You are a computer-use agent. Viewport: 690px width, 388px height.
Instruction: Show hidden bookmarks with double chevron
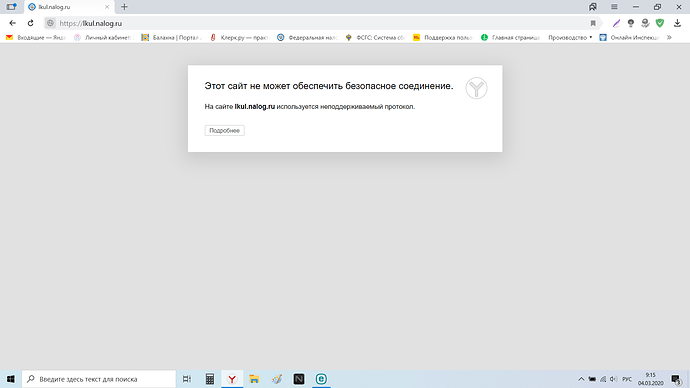coord(669,38)
